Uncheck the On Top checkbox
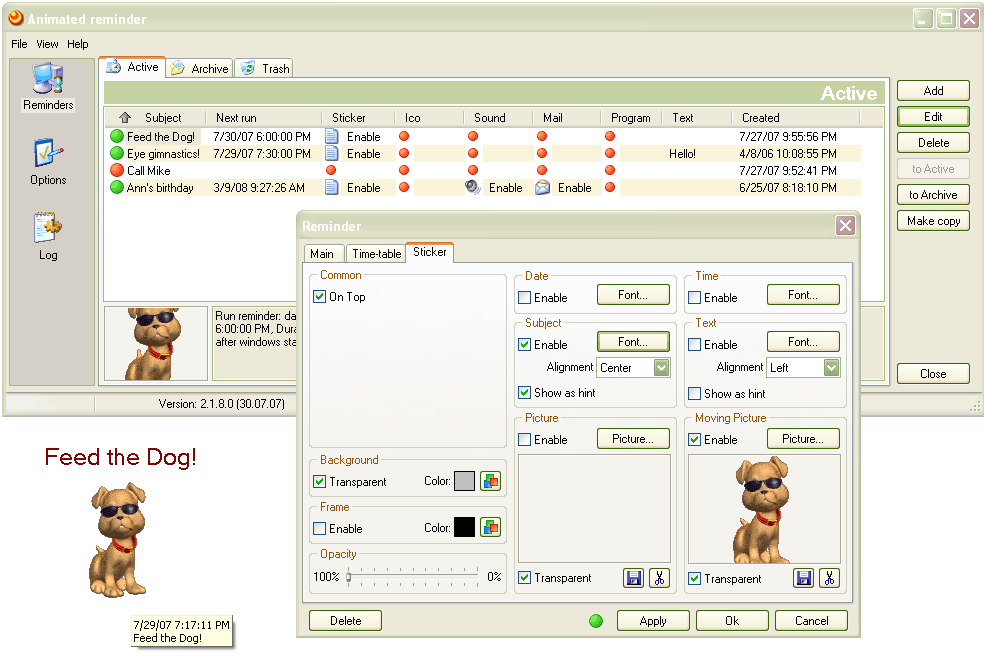Viewport: 984px width, 657px height. click(320, 297)
